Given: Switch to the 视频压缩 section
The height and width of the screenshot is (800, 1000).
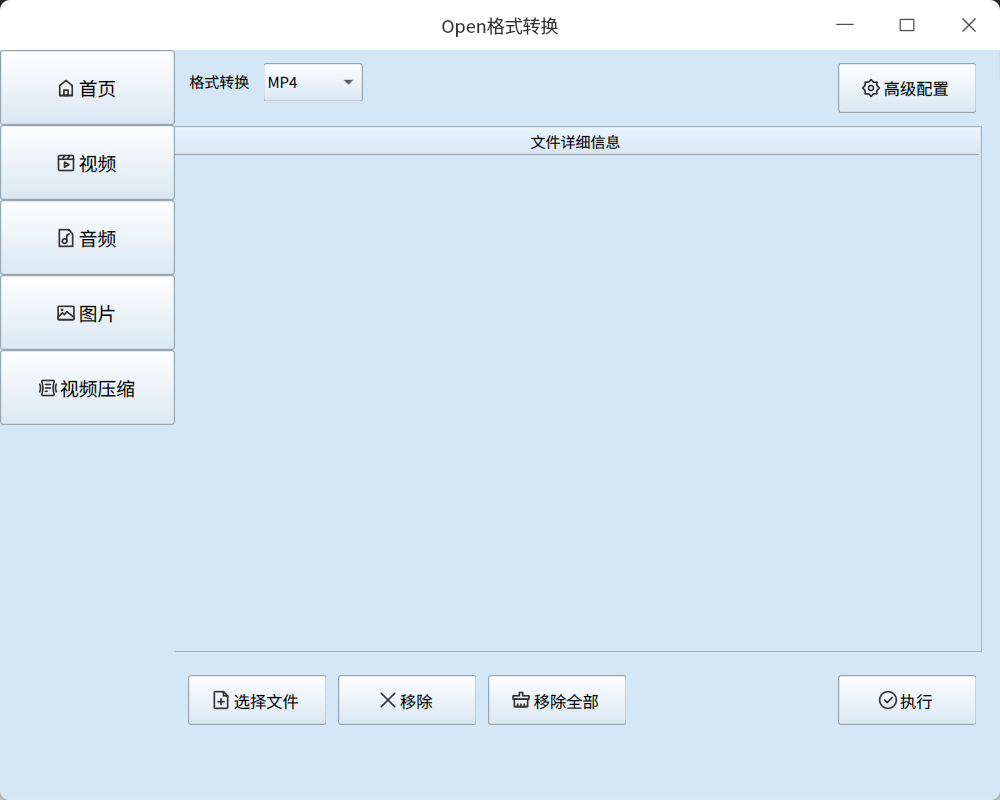Looking at the screenshot, I should 87,388.
